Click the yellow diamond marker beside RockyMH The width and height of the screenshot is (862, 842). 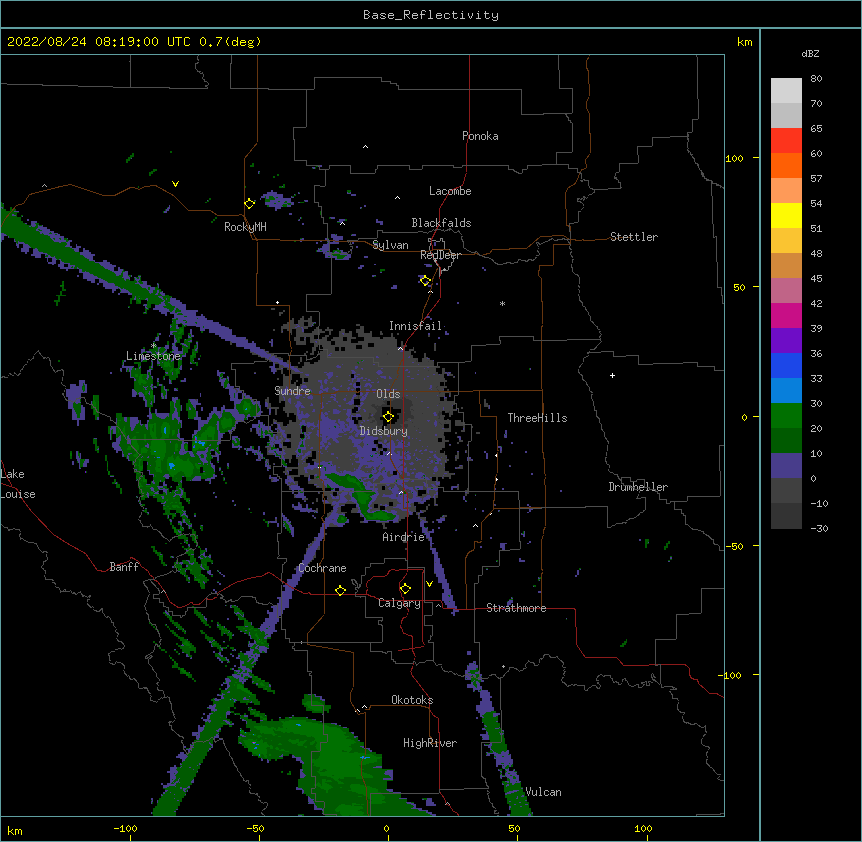pyautogui.click(x=250, y=204)
